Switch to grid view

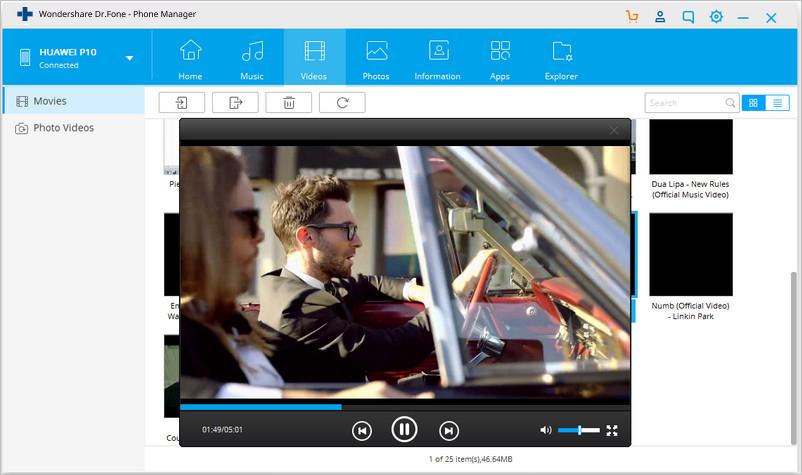753,103
